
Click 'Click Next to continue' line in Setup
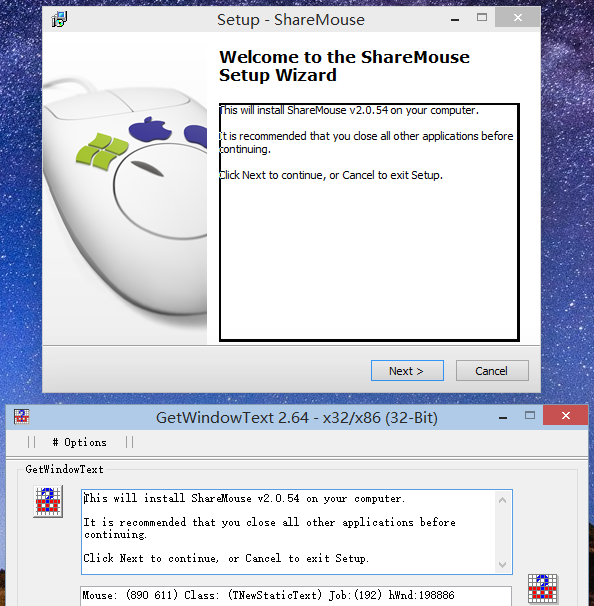click(330, 175)
